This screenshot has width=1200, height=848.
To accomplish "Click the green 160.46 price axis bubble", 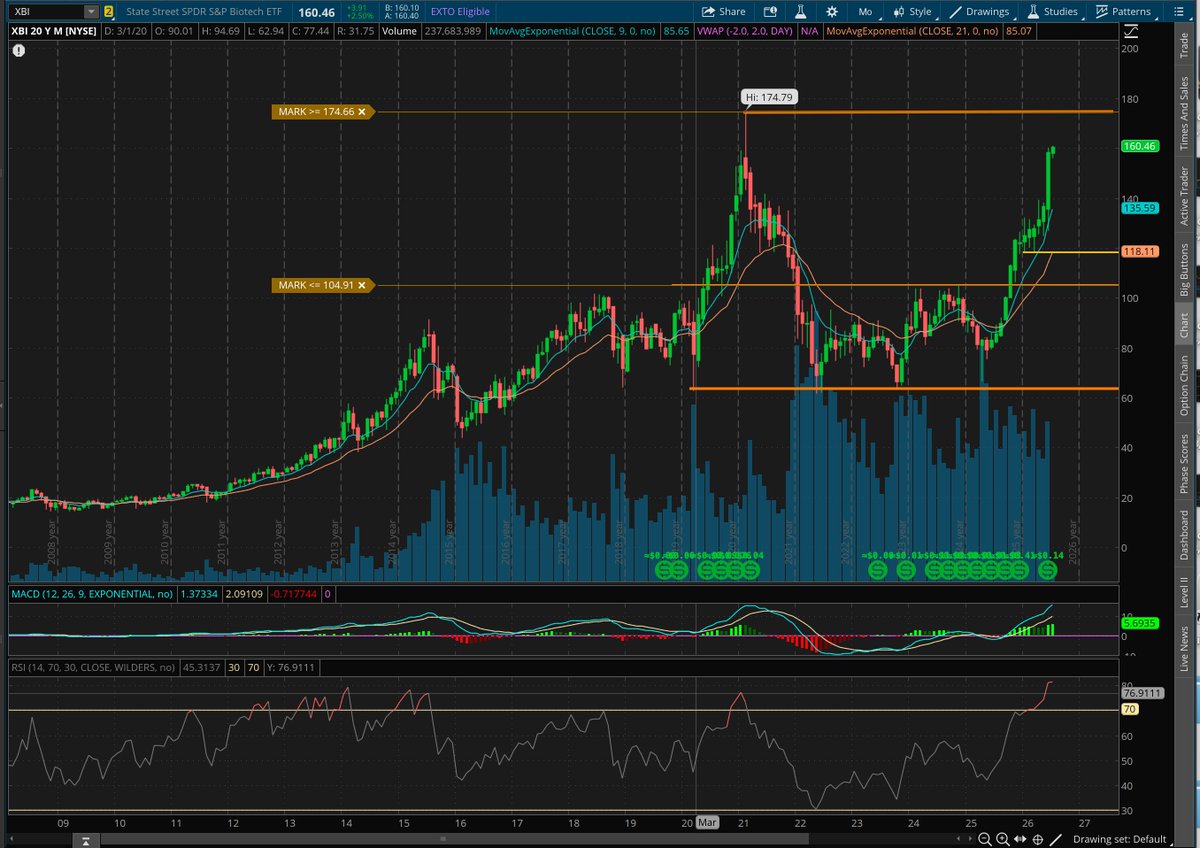I will pyautogui.click(x=1139, y=146).
